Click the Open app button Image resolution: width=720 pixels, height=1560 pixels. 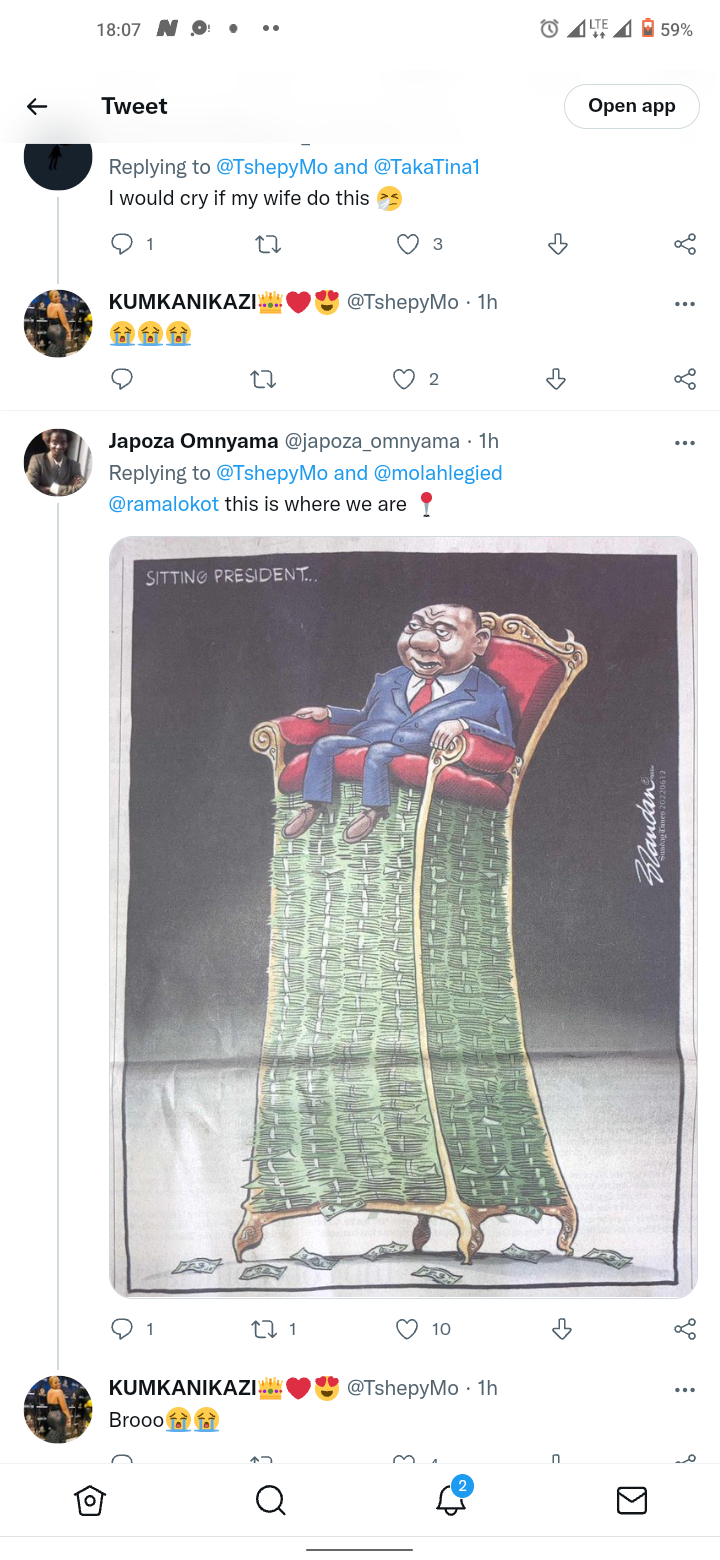[632, 106]
